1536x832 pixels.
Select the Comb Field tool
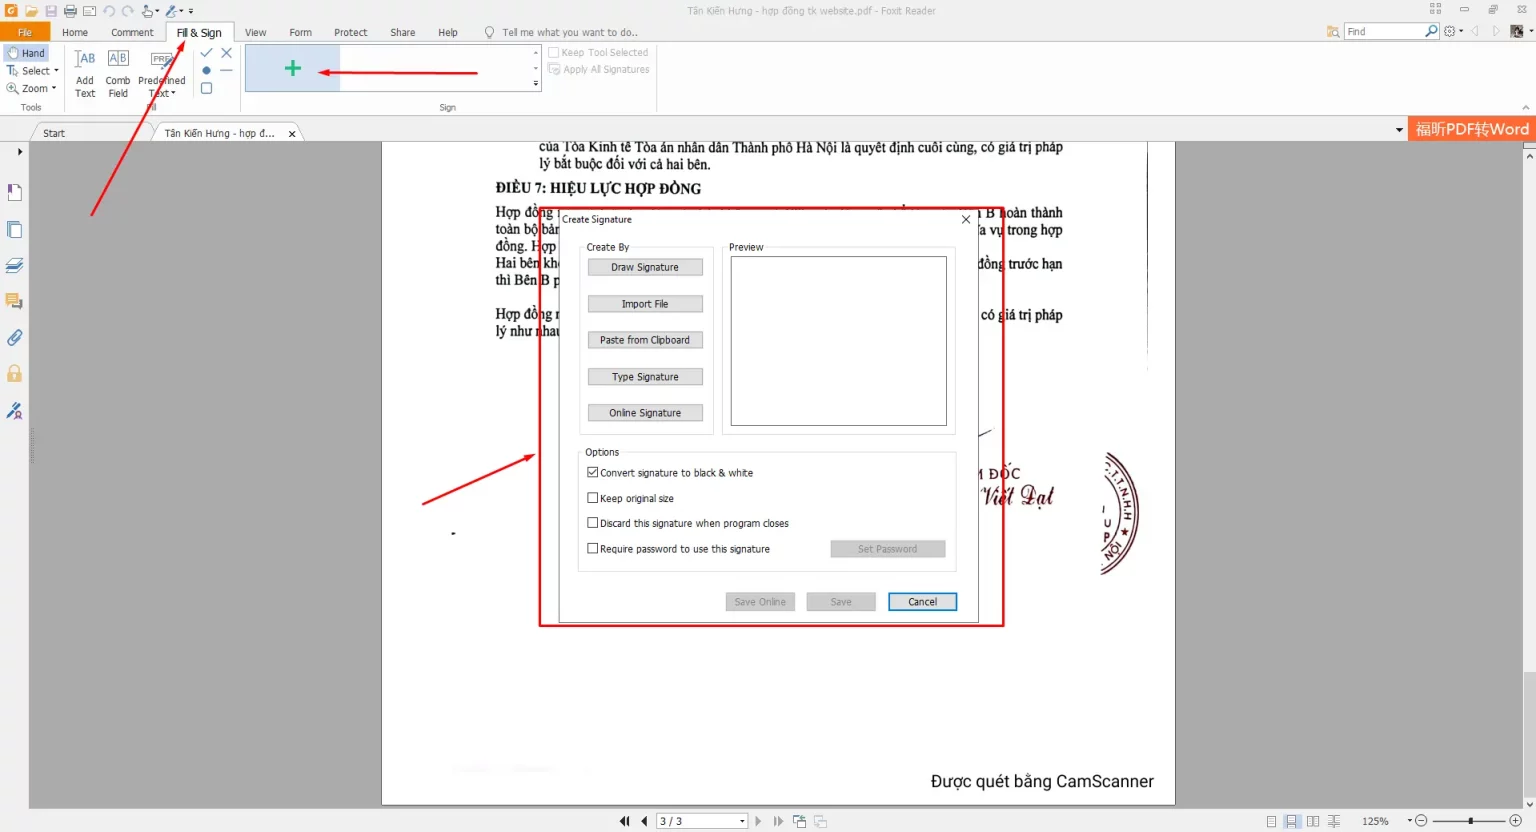coord(118,74)
